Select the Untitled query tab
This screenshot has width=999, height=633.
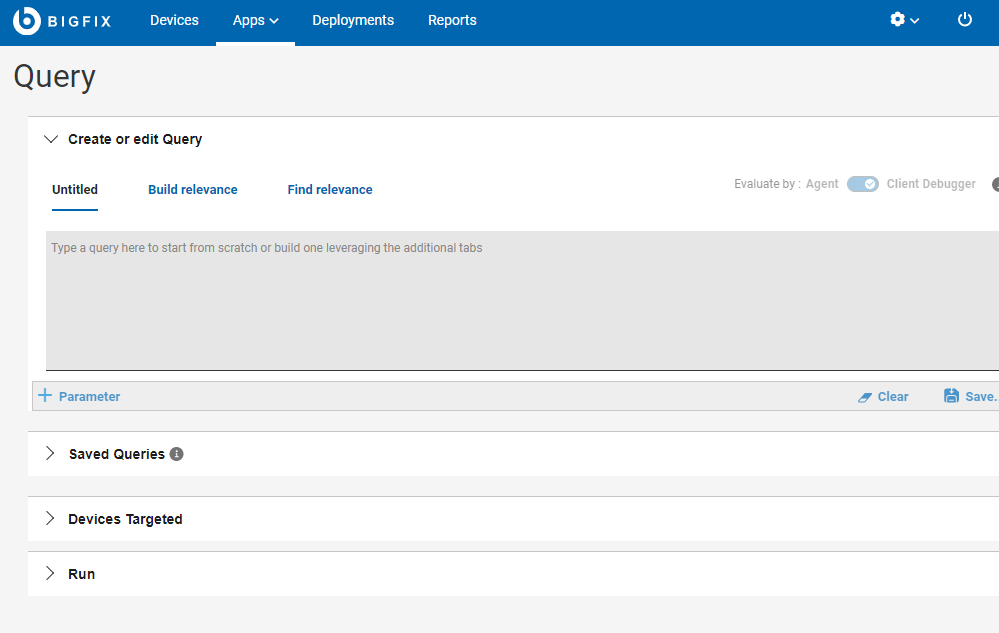pos(75,190)
